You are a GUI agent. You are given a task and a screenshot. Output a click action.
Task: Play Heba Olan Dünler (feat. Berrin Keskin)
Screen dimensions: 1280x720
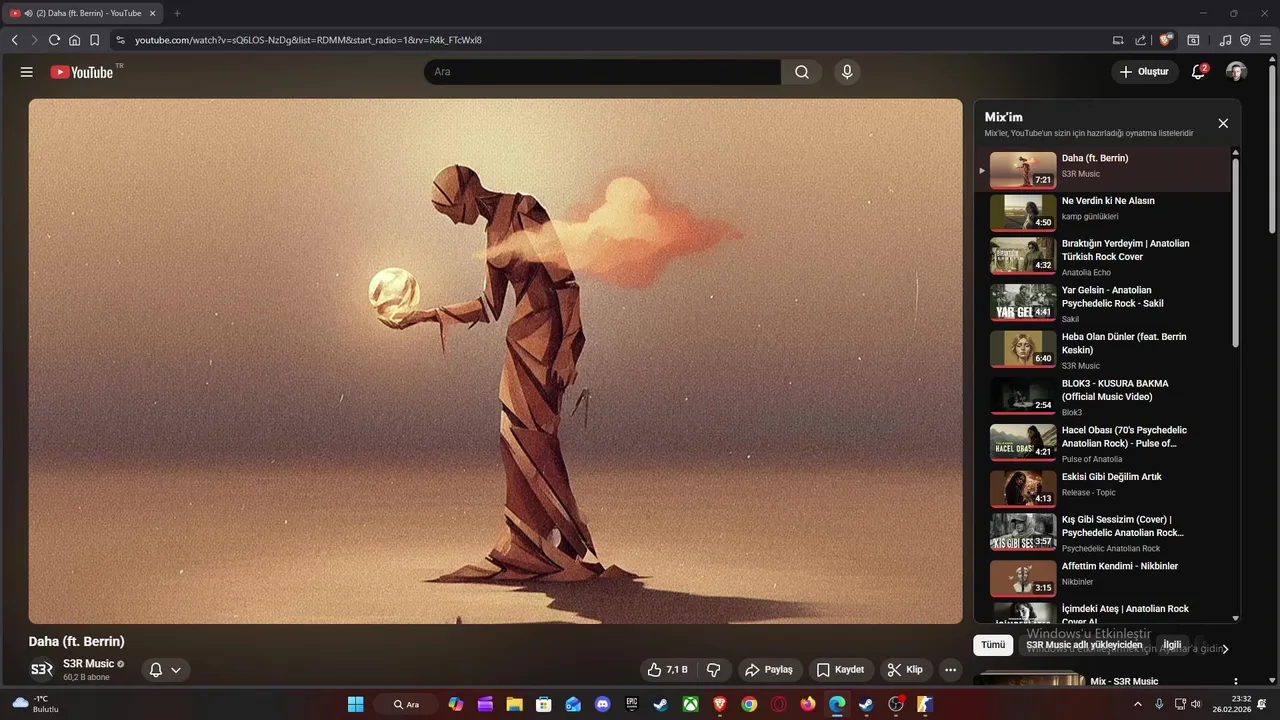[1103, 350]
